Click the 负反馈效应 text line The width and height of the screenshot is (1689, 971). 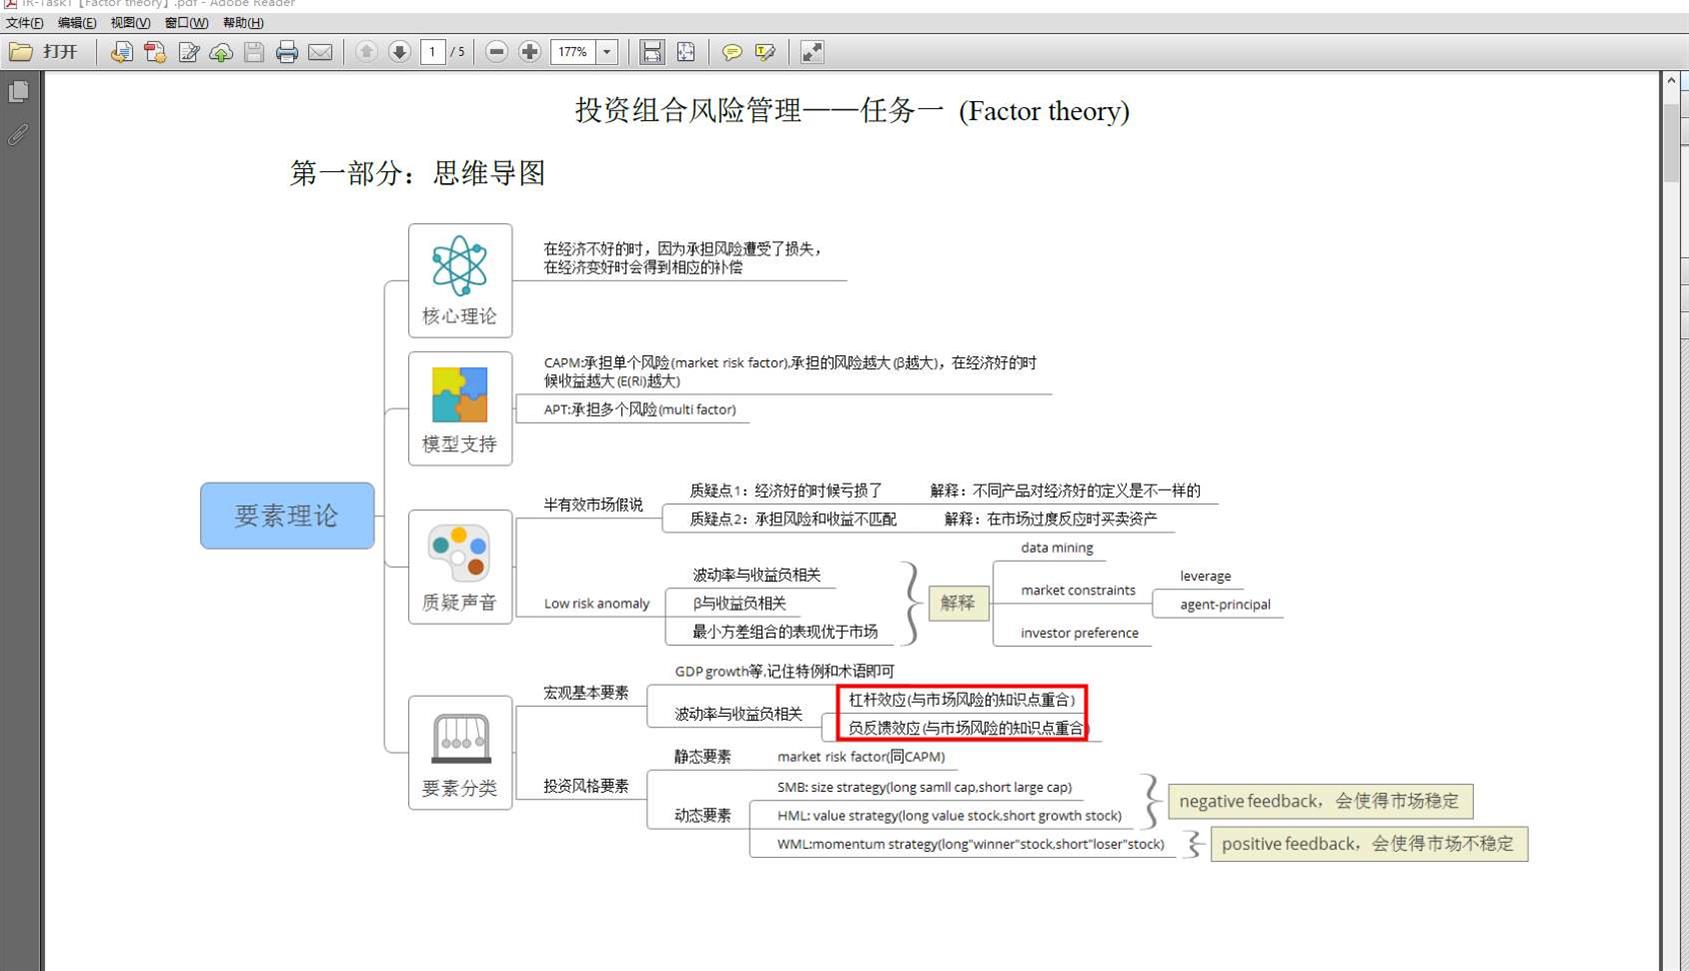pyautogui.click(x=966, y=728)
